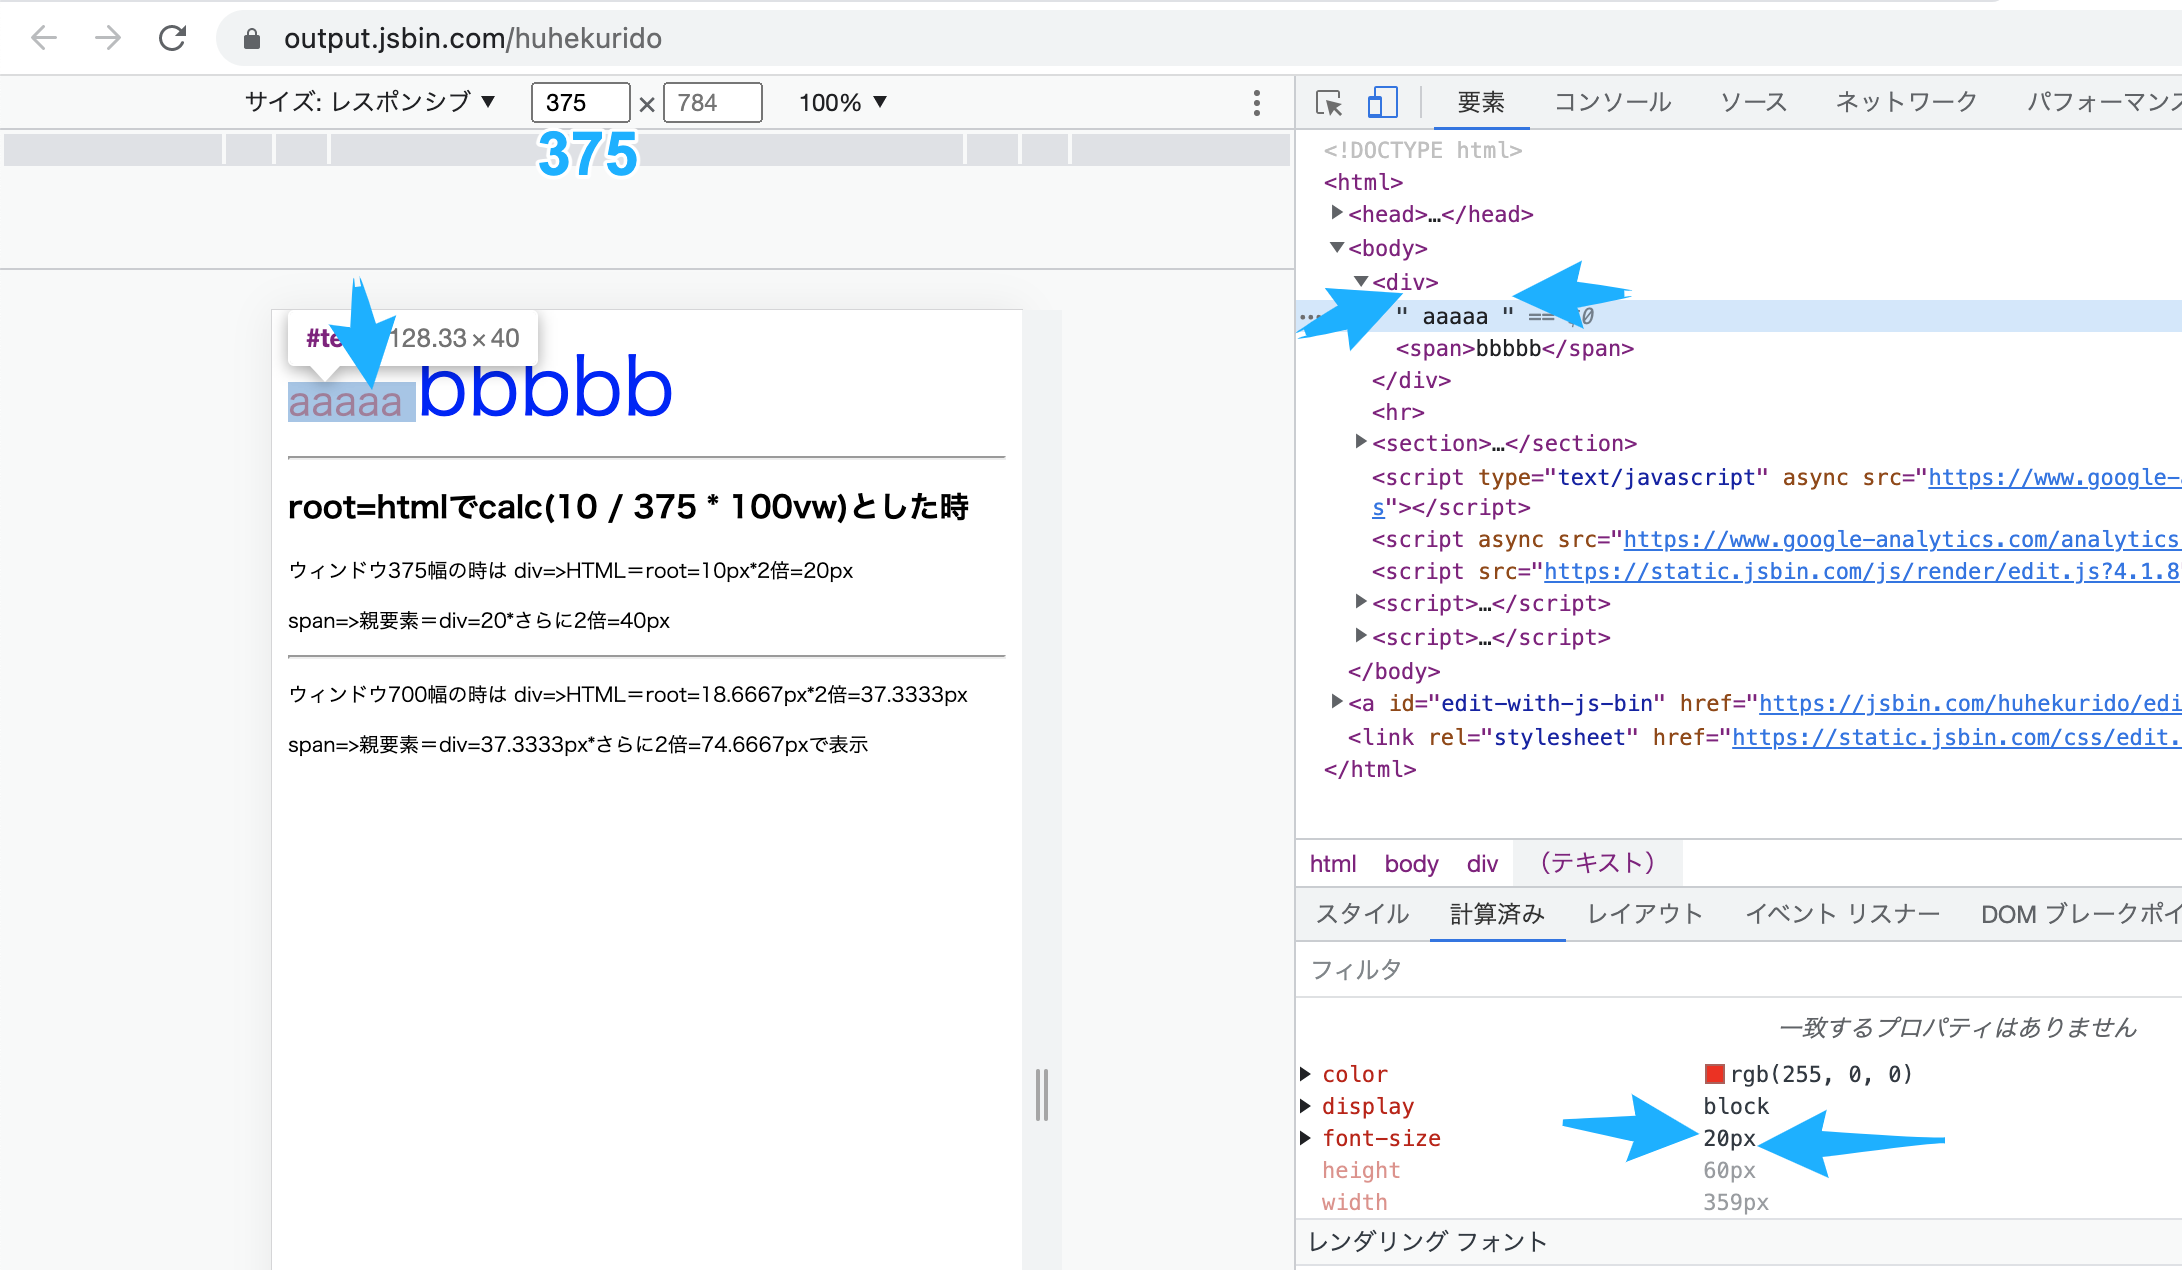Switch to the コンソール tab

(1612, 102)
